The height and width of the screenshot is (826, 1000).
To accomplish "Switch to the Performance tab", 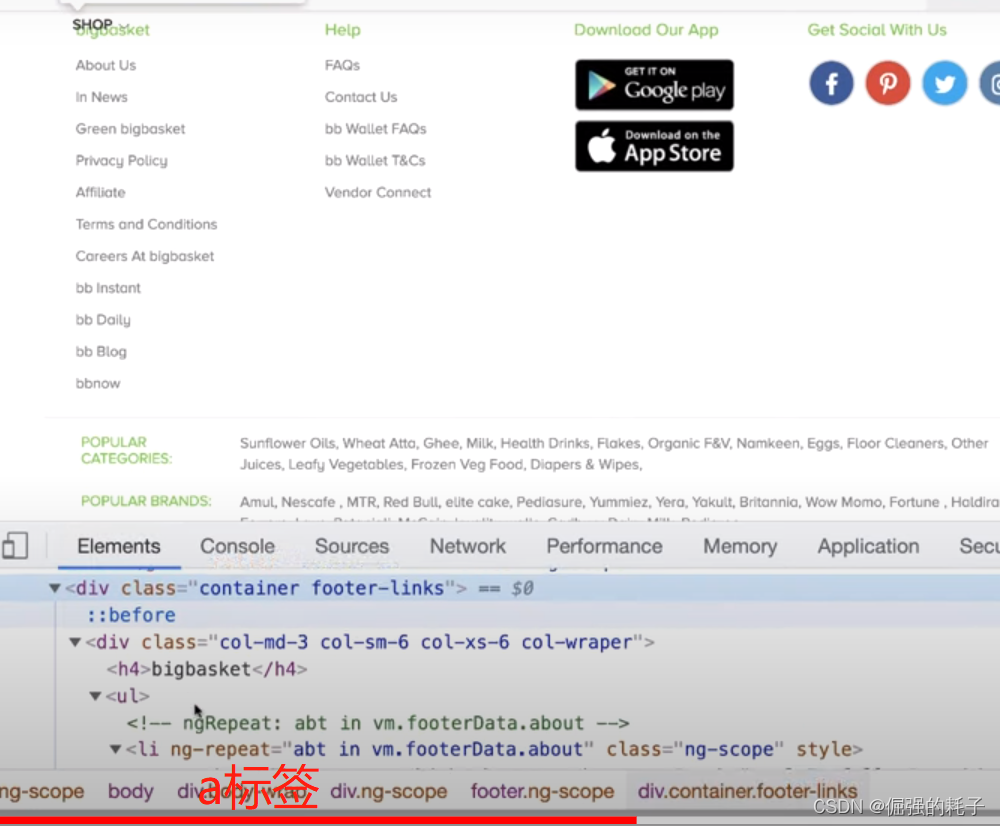I will [x=604, y=547].
